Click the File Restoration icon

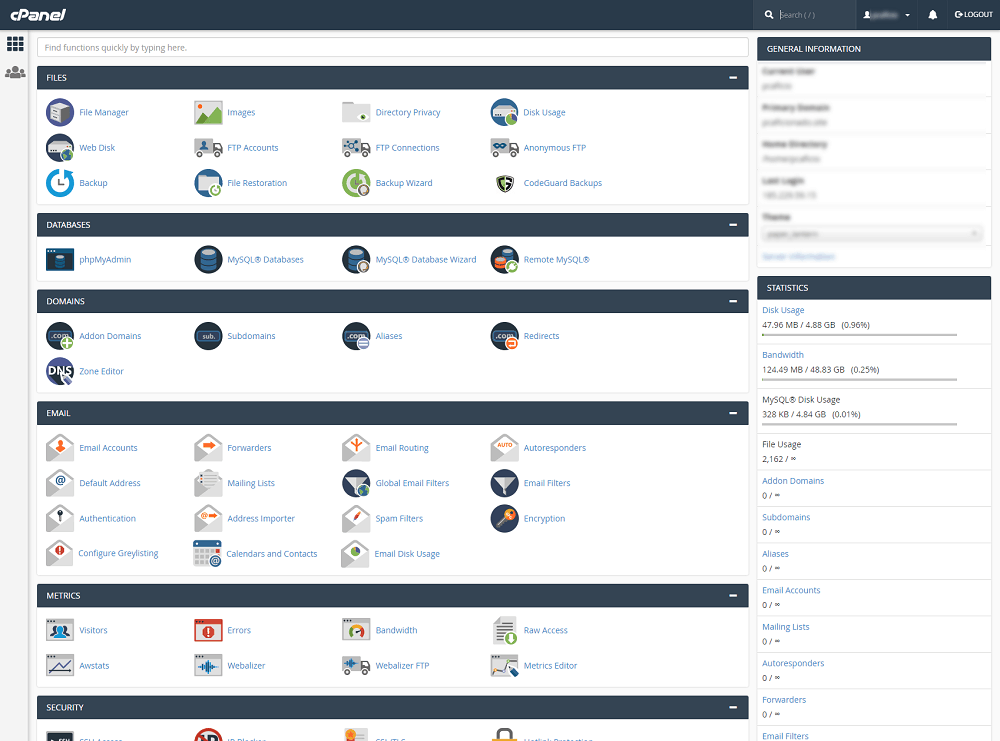coord(208,183)
